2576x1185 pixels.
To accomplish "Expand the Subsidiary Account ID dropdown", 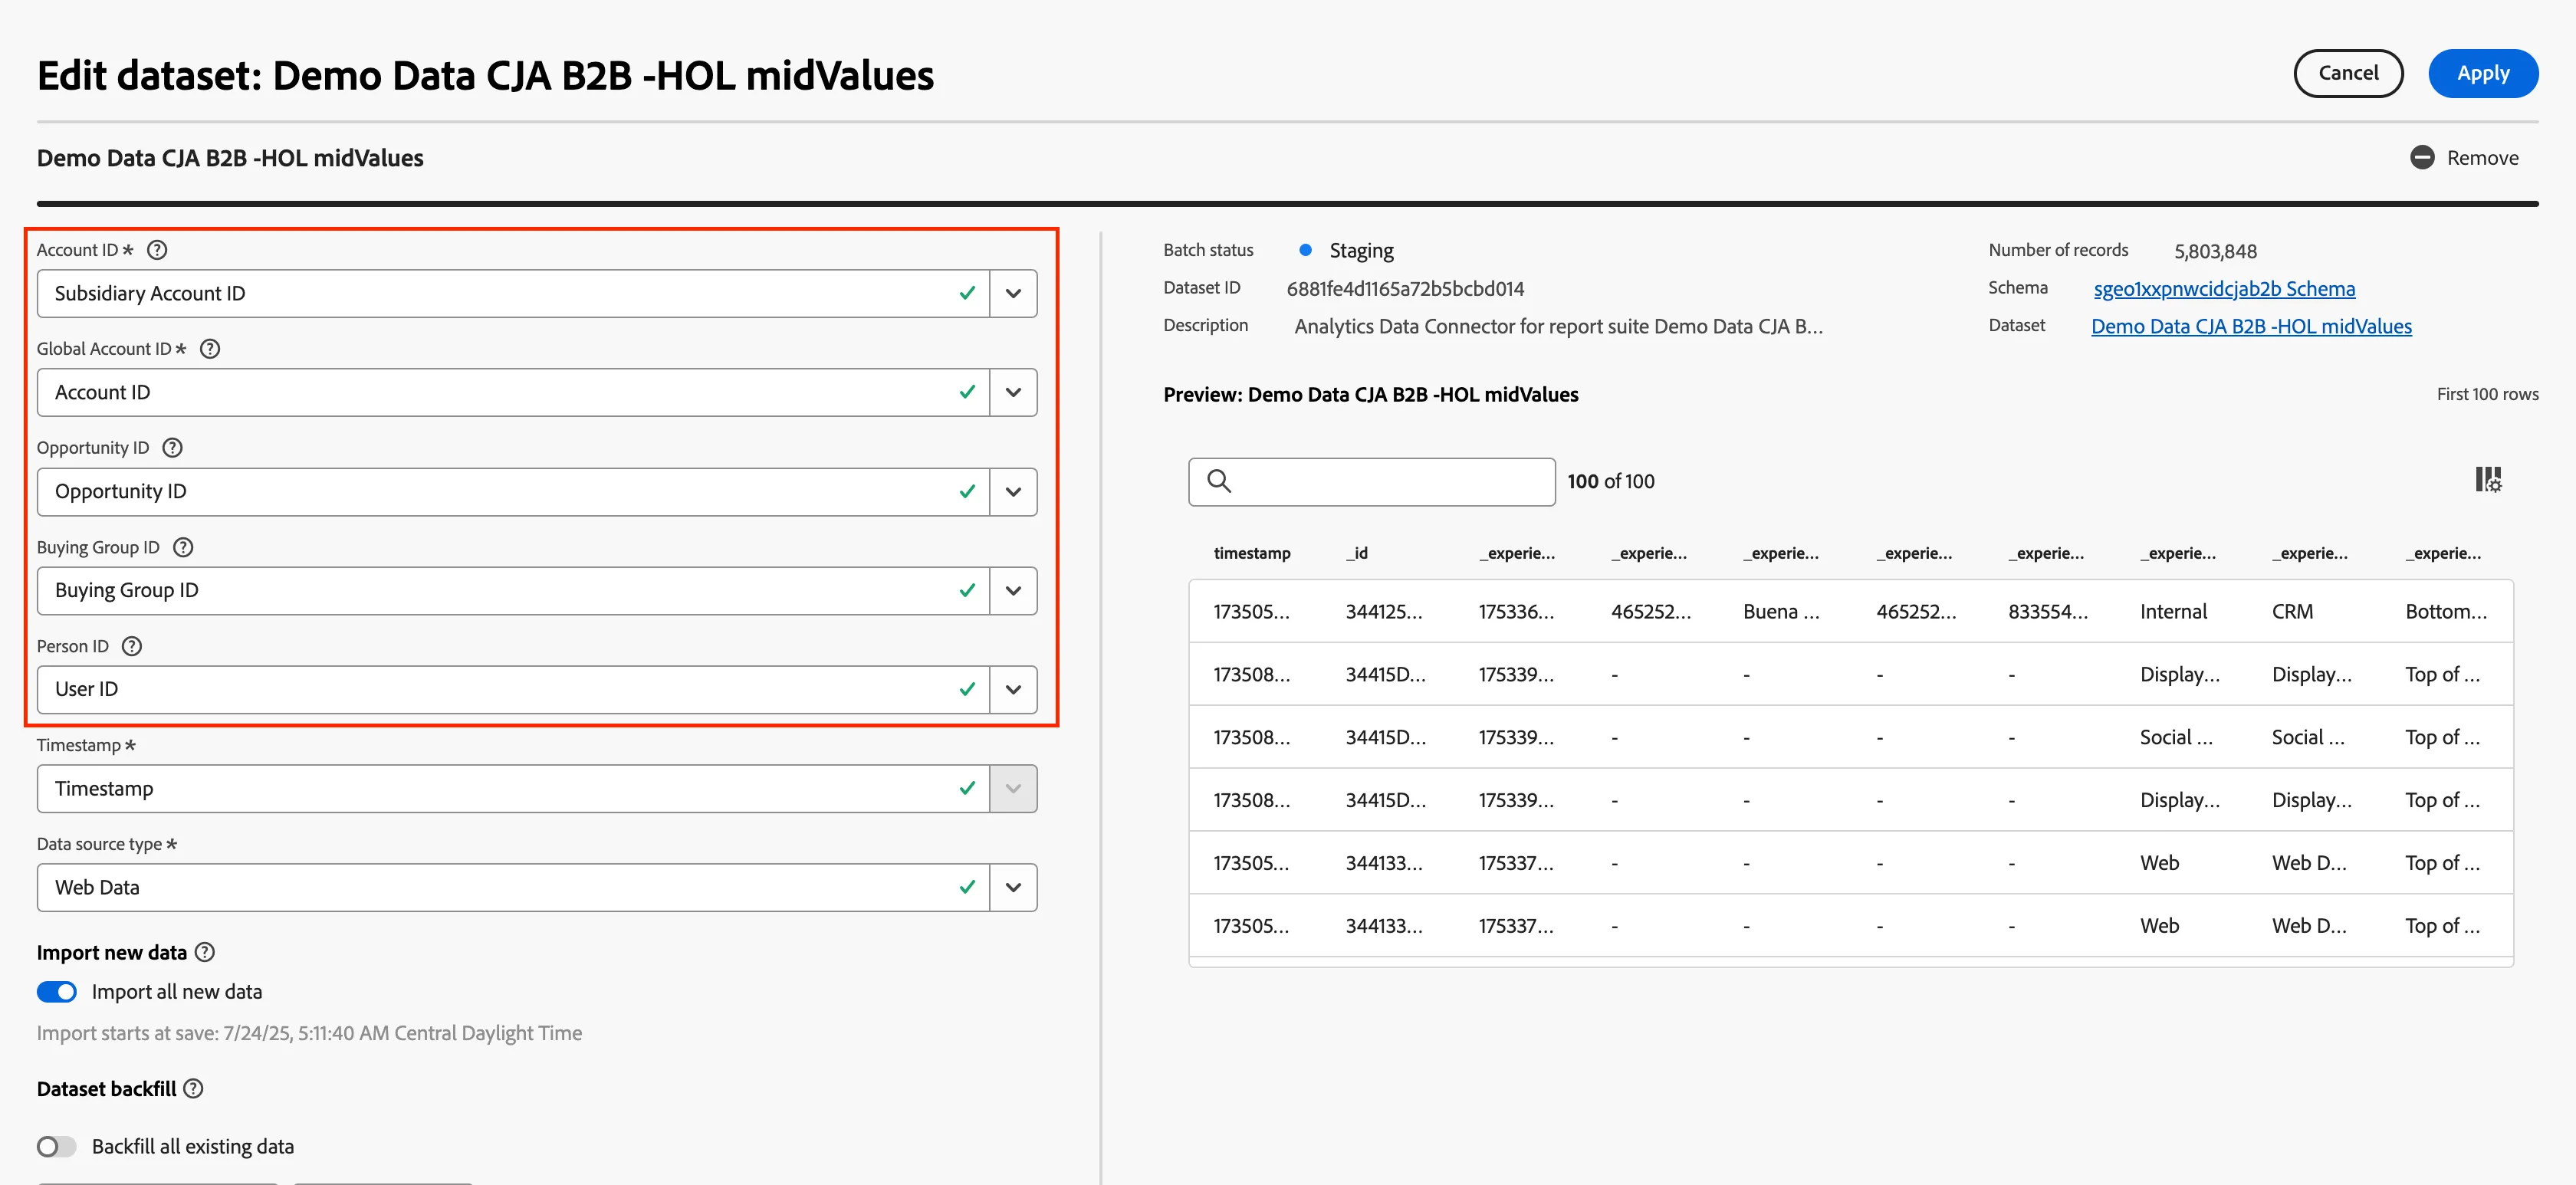I will (x=1013, y=293).
